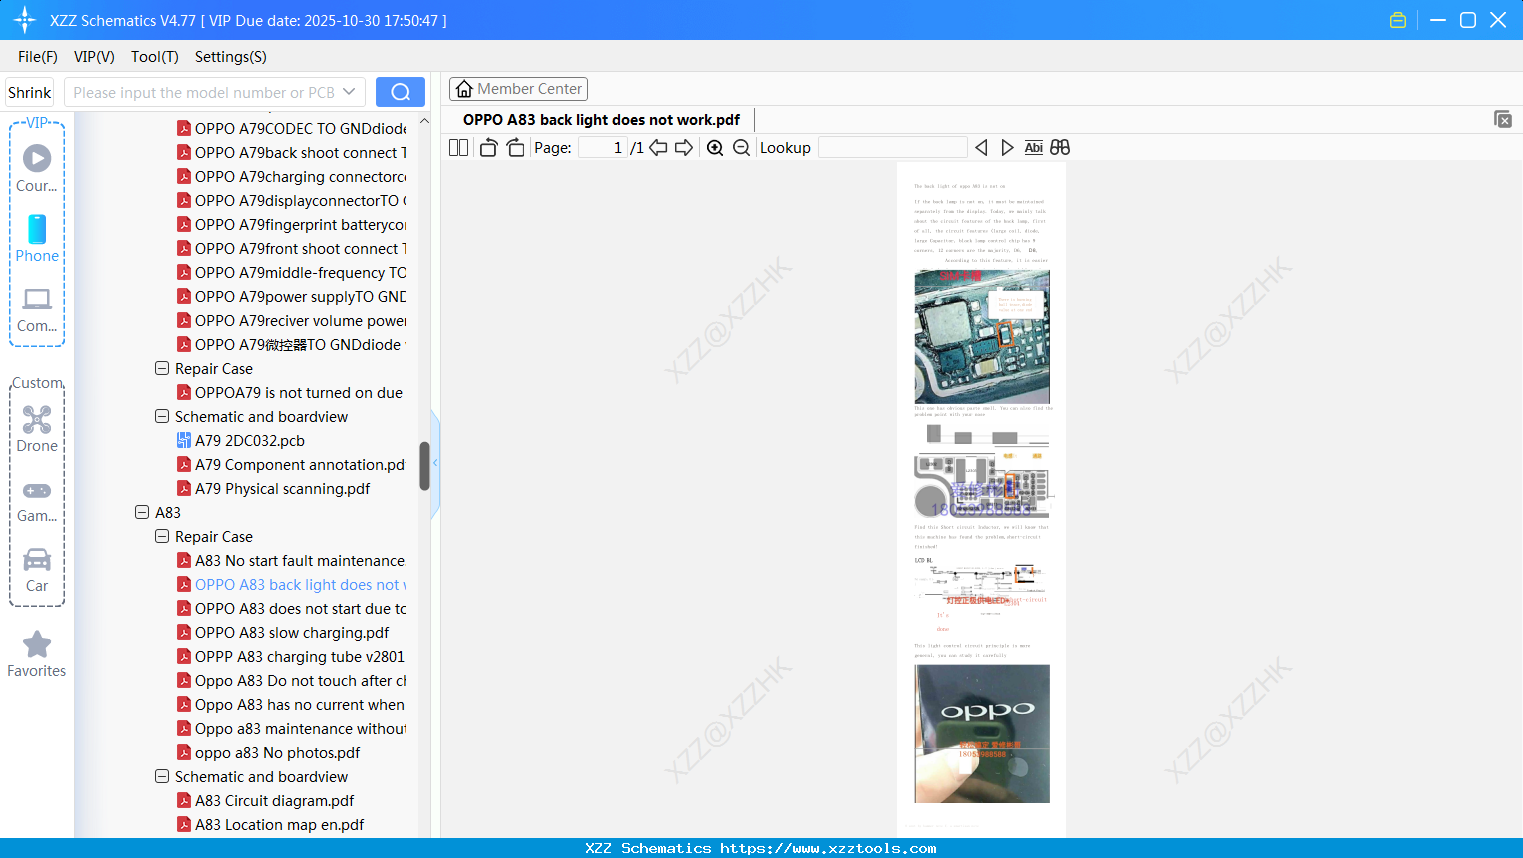This screenshot has width=1523, height=858.
Task: Zoom in on the PDF
Action: [x=715, y=148]
